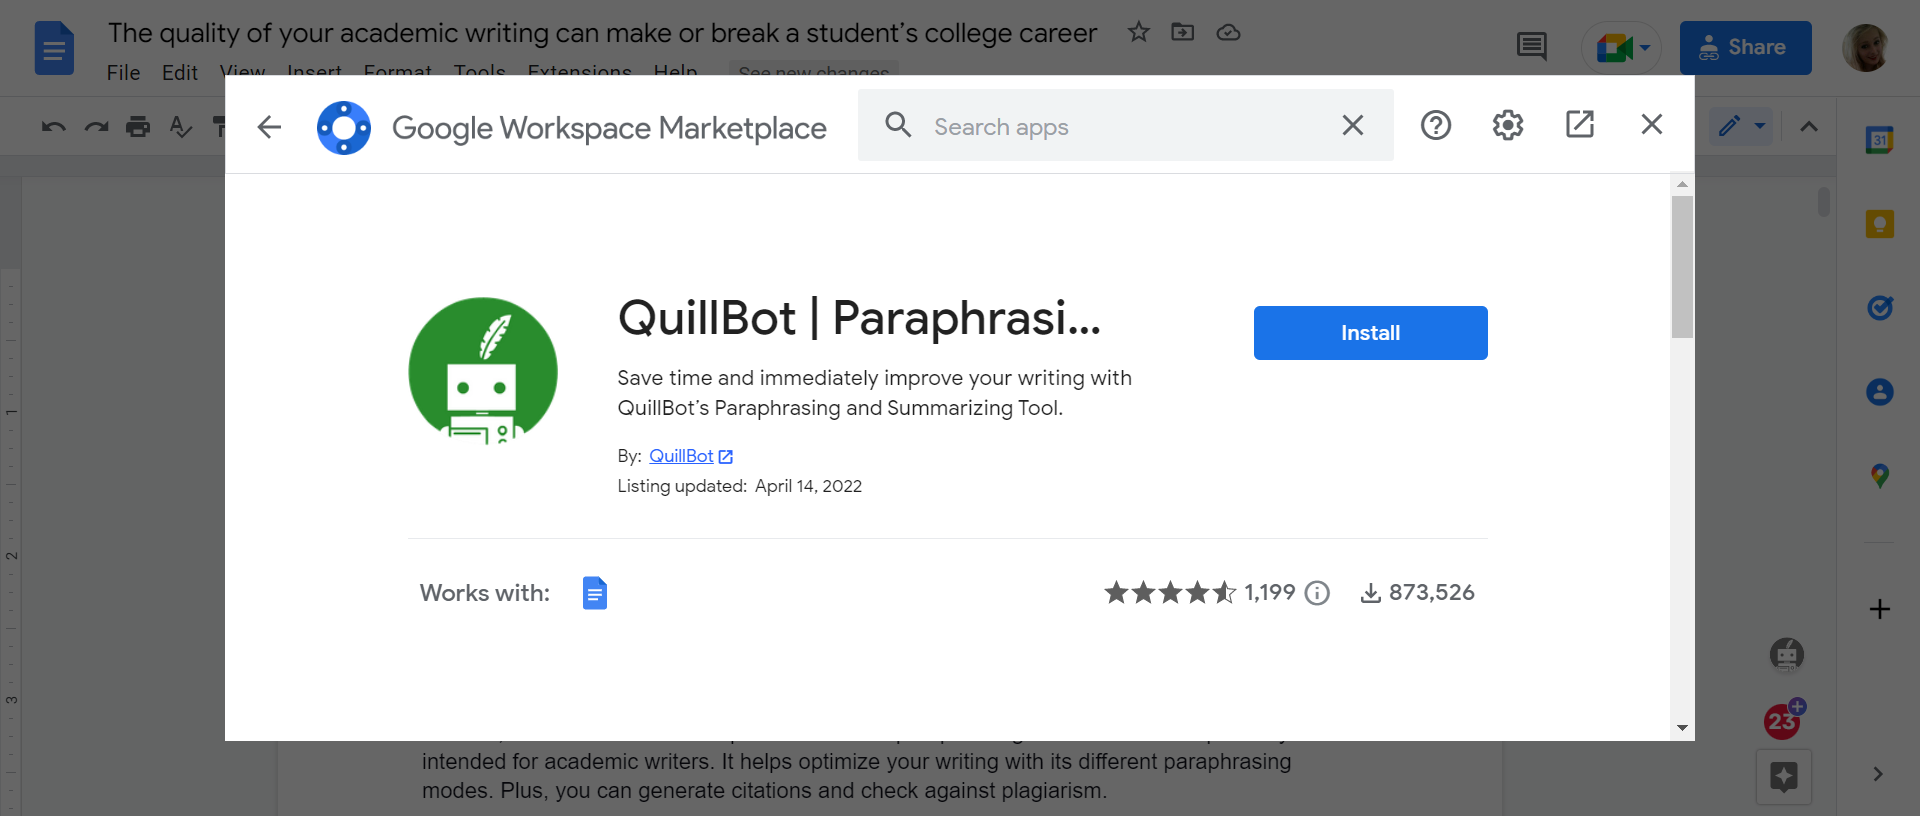Click the gray QuillBot robot floating icon

tap(1787, 655)
